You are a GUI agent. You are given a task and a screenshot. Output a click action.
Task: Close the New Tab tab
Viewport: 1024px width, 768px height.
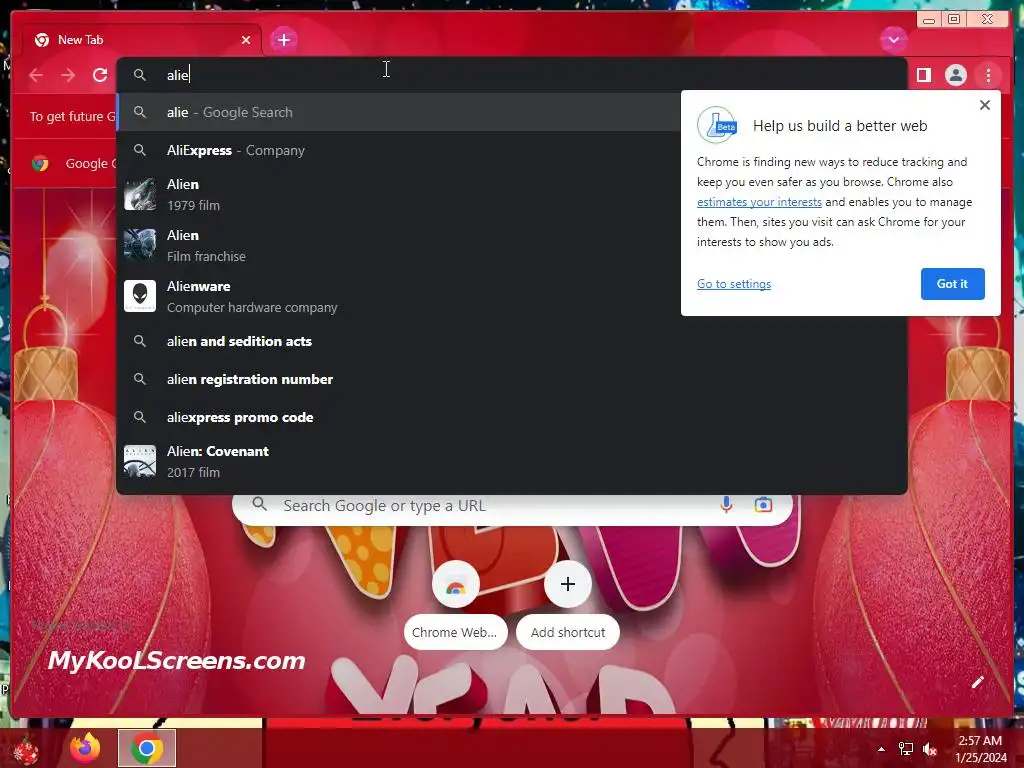click(246, 40)
